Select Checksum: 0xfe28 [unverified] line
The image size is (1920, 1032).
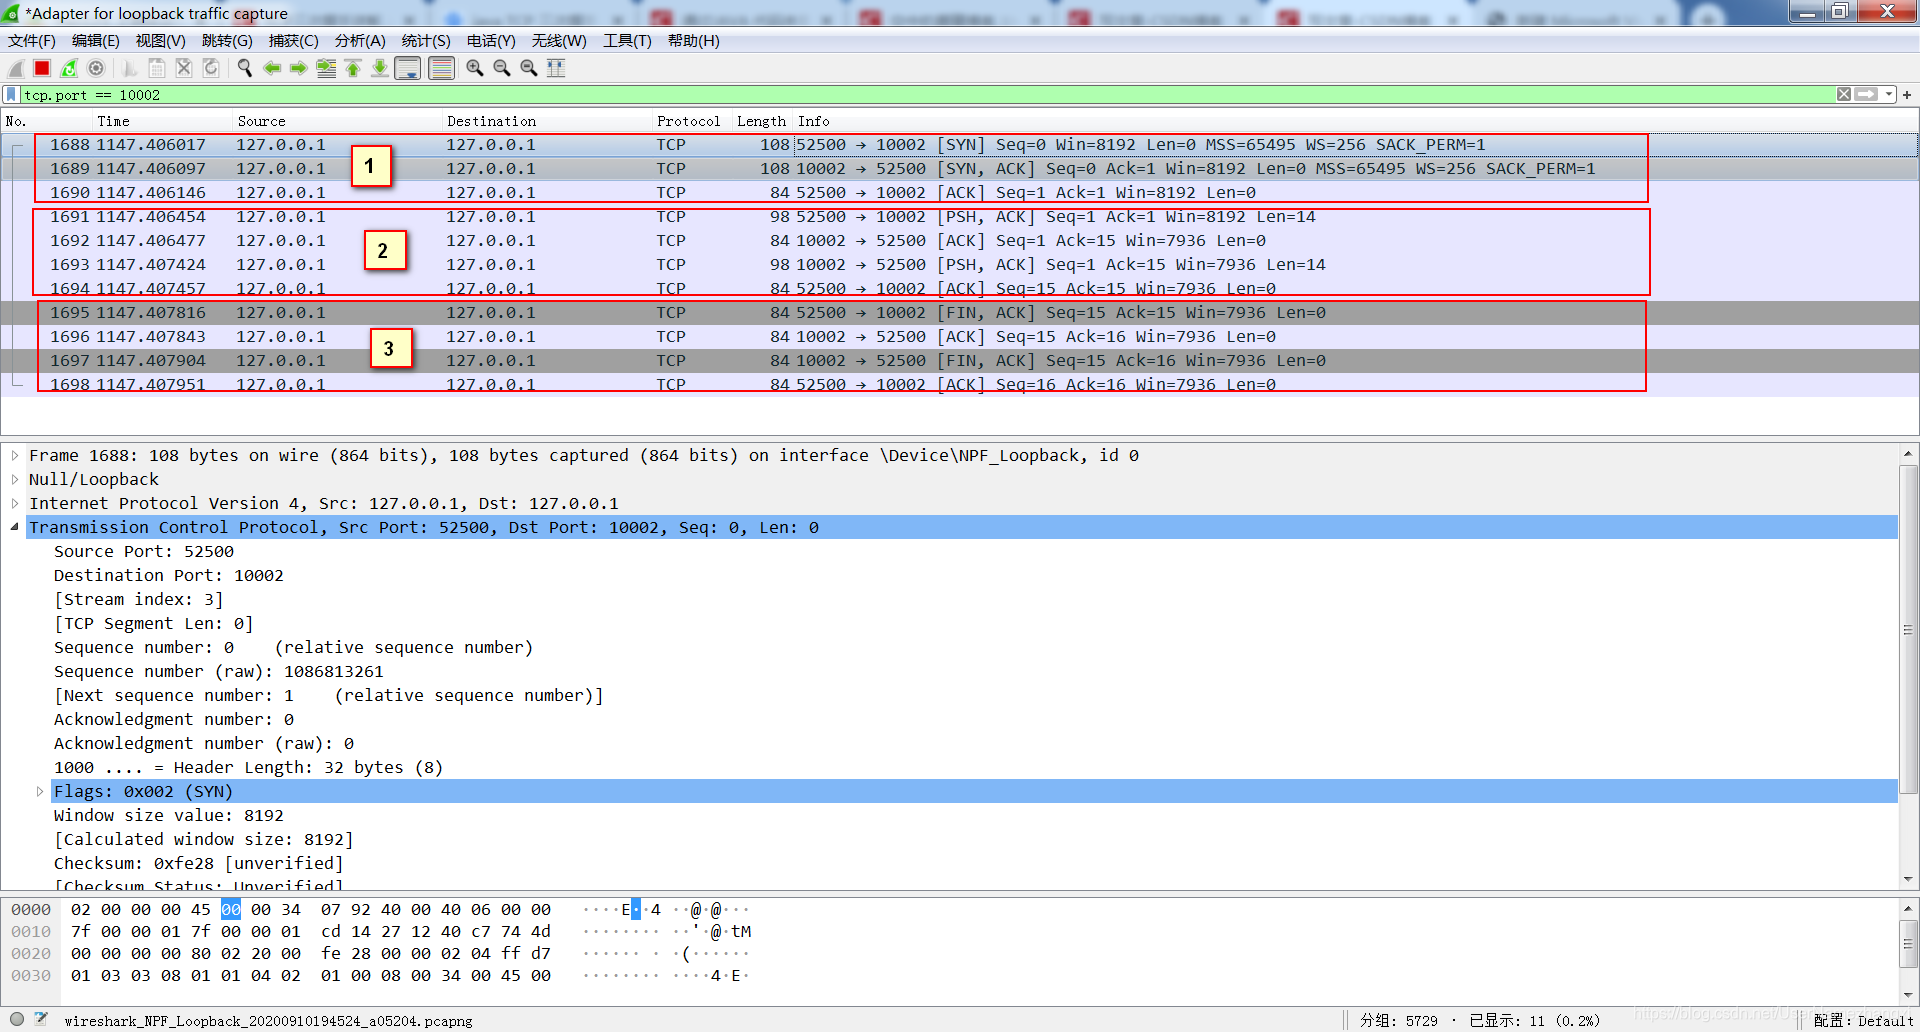click(x=198, y=863)
